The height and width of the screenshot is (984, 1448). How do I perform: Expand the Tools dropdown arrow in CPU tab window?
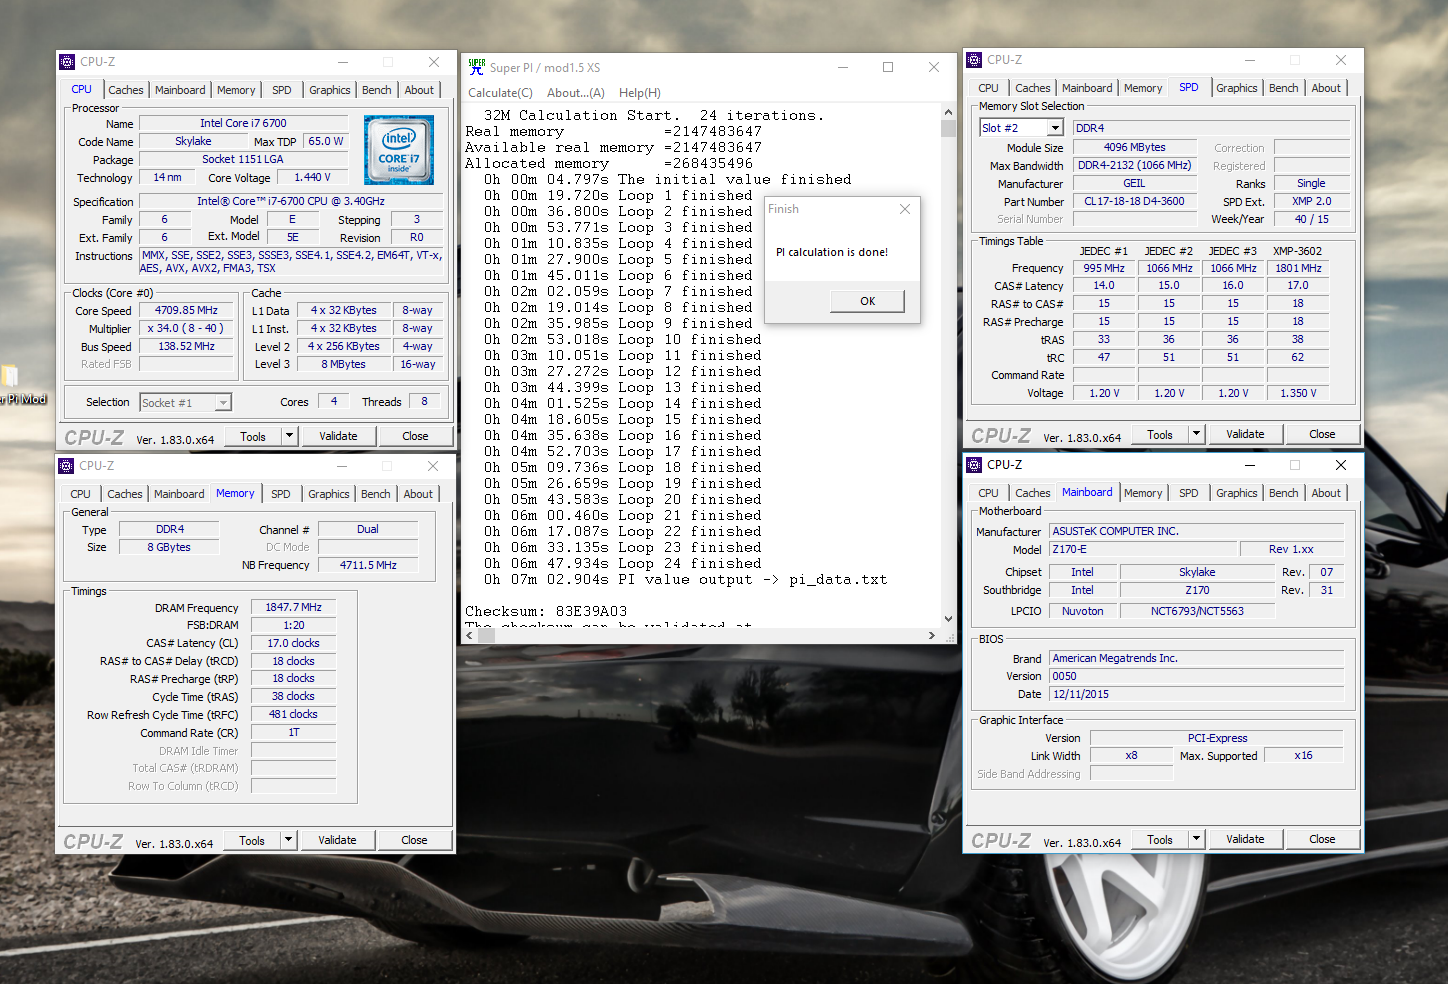point(290,436)
